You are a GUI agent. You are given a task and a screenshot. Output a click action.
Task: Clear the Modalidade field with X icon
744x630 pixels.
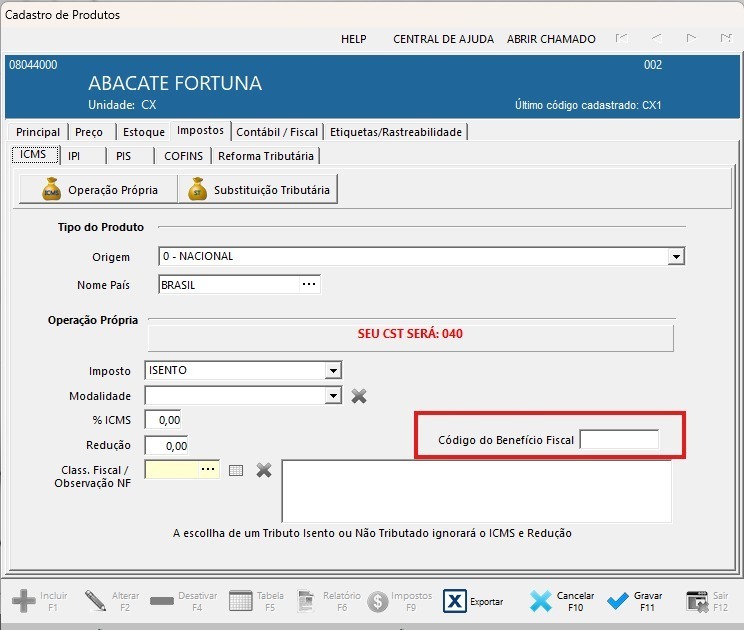[x=359, y=396]
